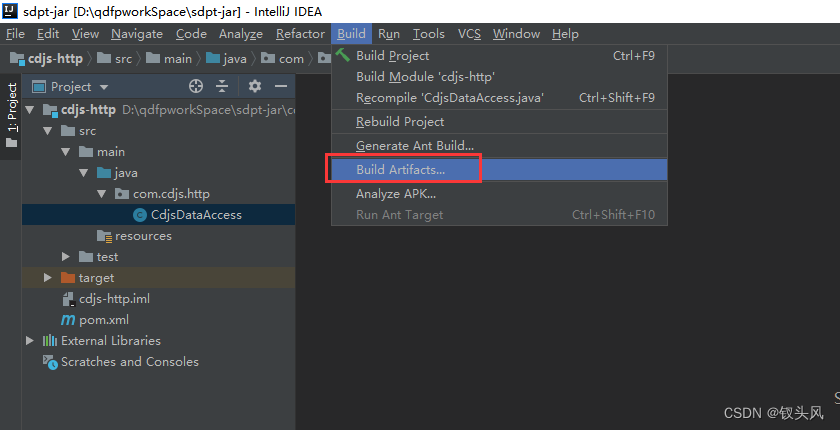Screen dimensions: 840x430
Task: Hide Project panel with minimize dash icon
Action: tap(281, 86)
